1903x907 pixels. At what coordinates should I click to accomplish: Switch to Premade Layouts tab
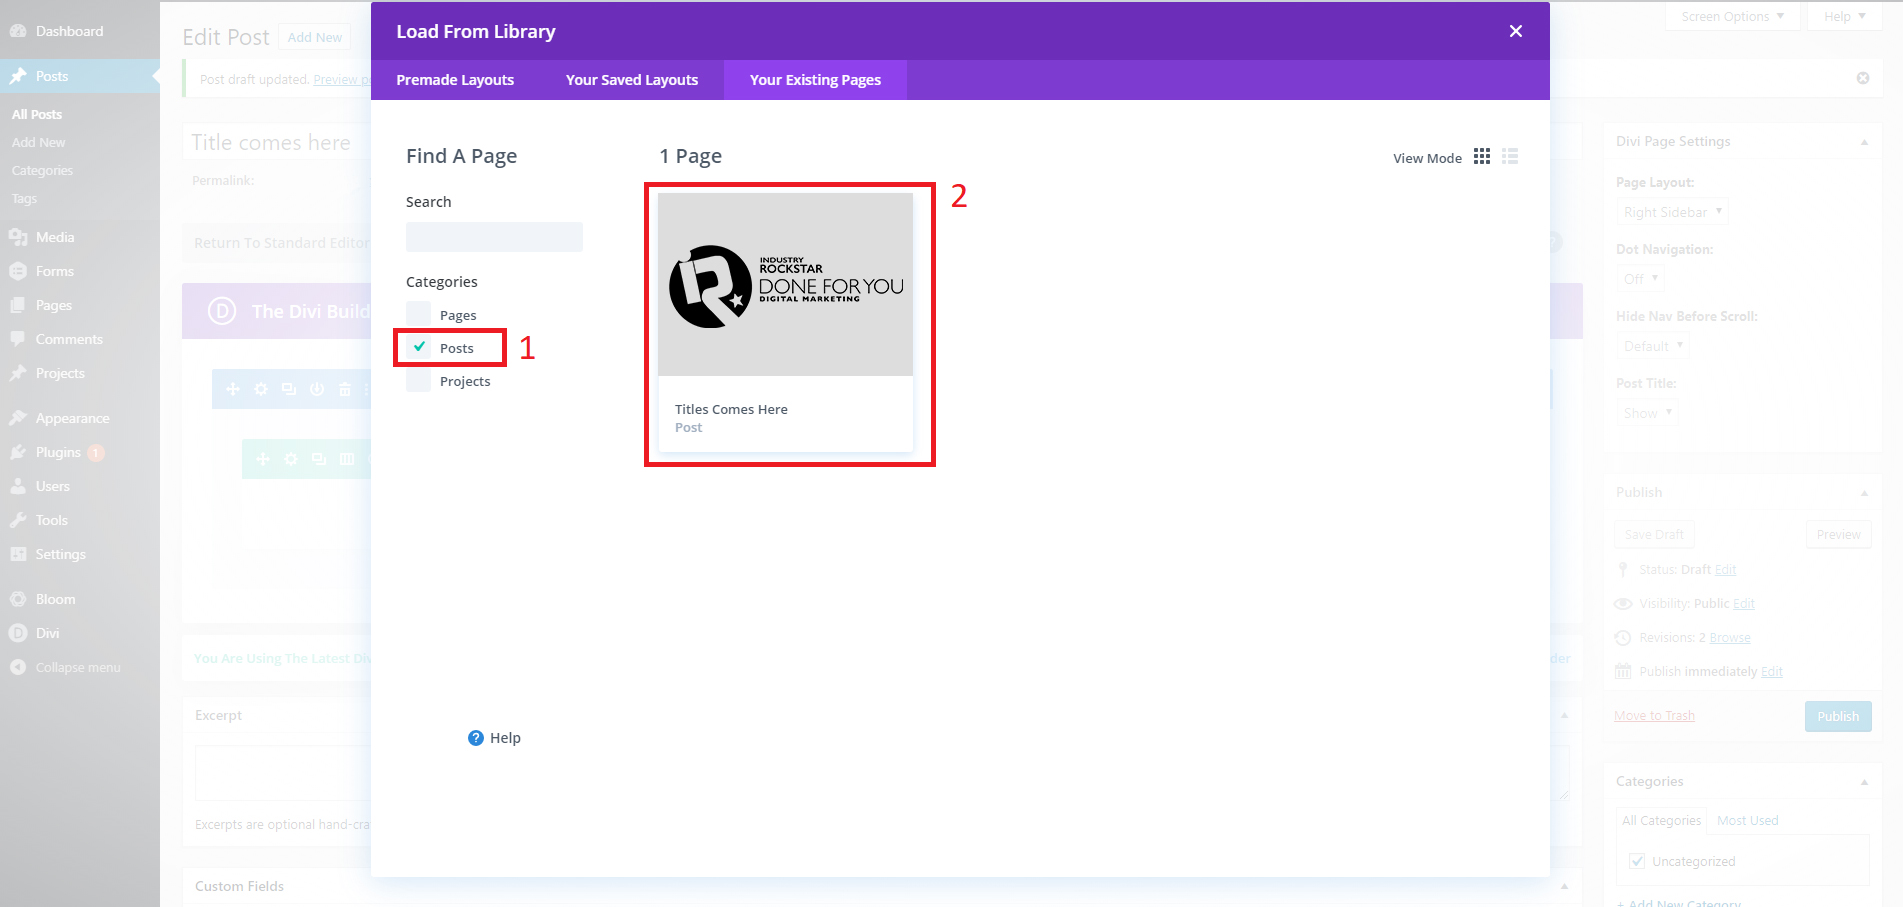(455, 80)
